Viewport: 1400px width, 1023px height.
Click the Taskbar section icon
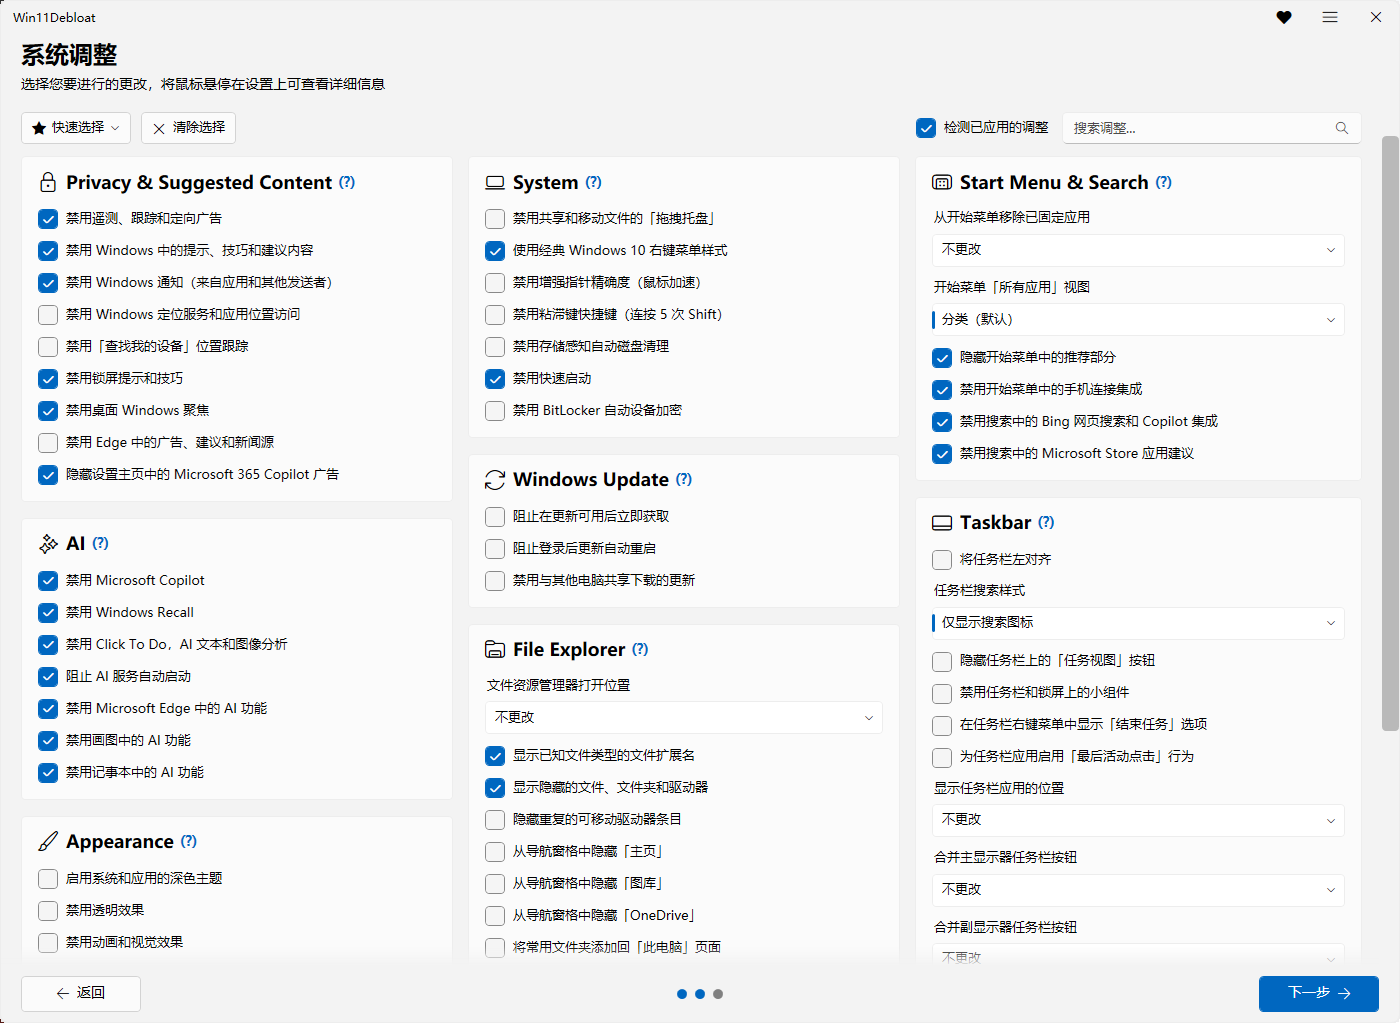click(942, 523)
